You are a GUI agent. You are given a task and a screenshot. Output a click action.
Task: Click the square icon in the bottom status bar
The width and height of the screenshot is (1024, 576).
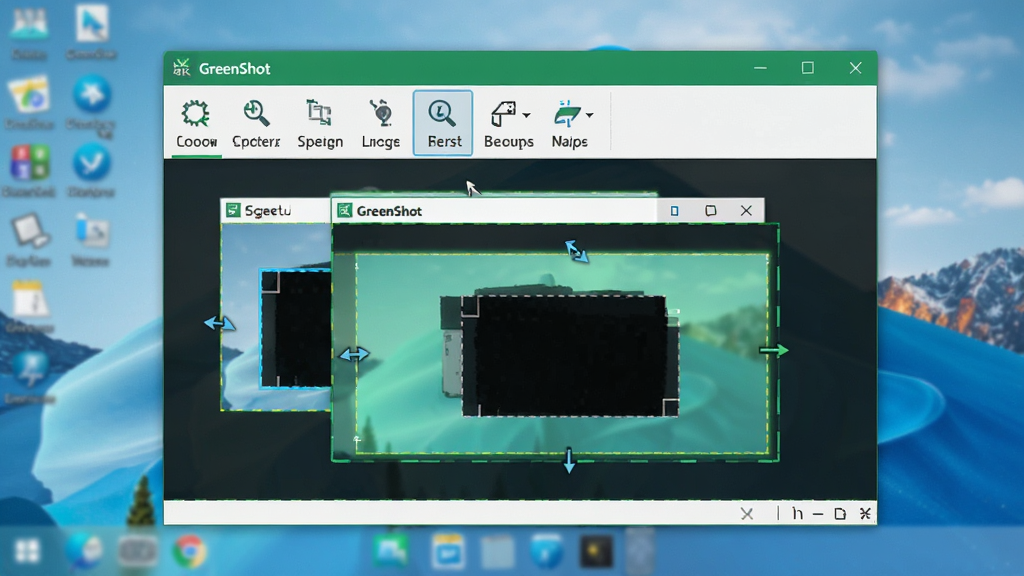(x=840, y=514)
